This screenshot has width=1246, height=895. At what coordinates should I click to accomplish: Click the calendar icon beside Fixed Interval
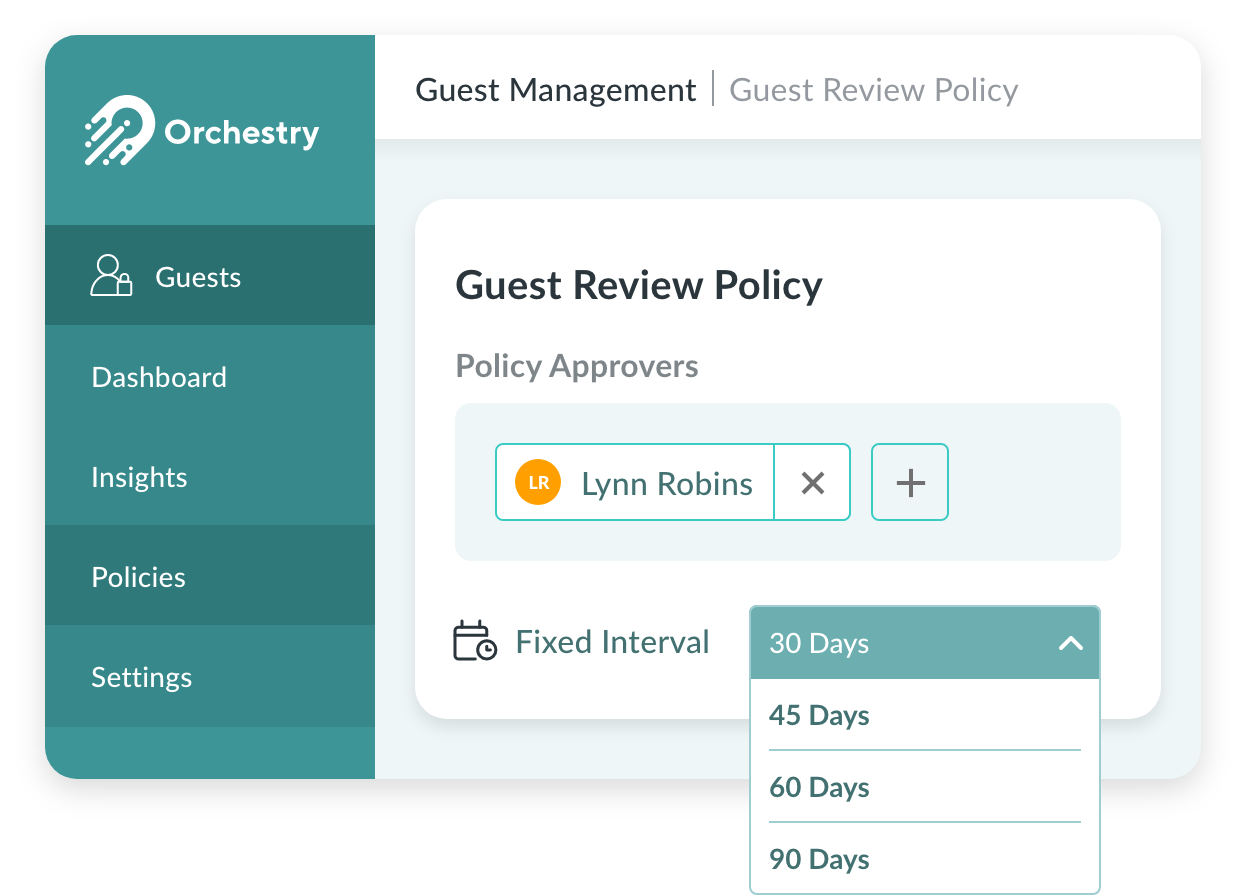[474, 642]
